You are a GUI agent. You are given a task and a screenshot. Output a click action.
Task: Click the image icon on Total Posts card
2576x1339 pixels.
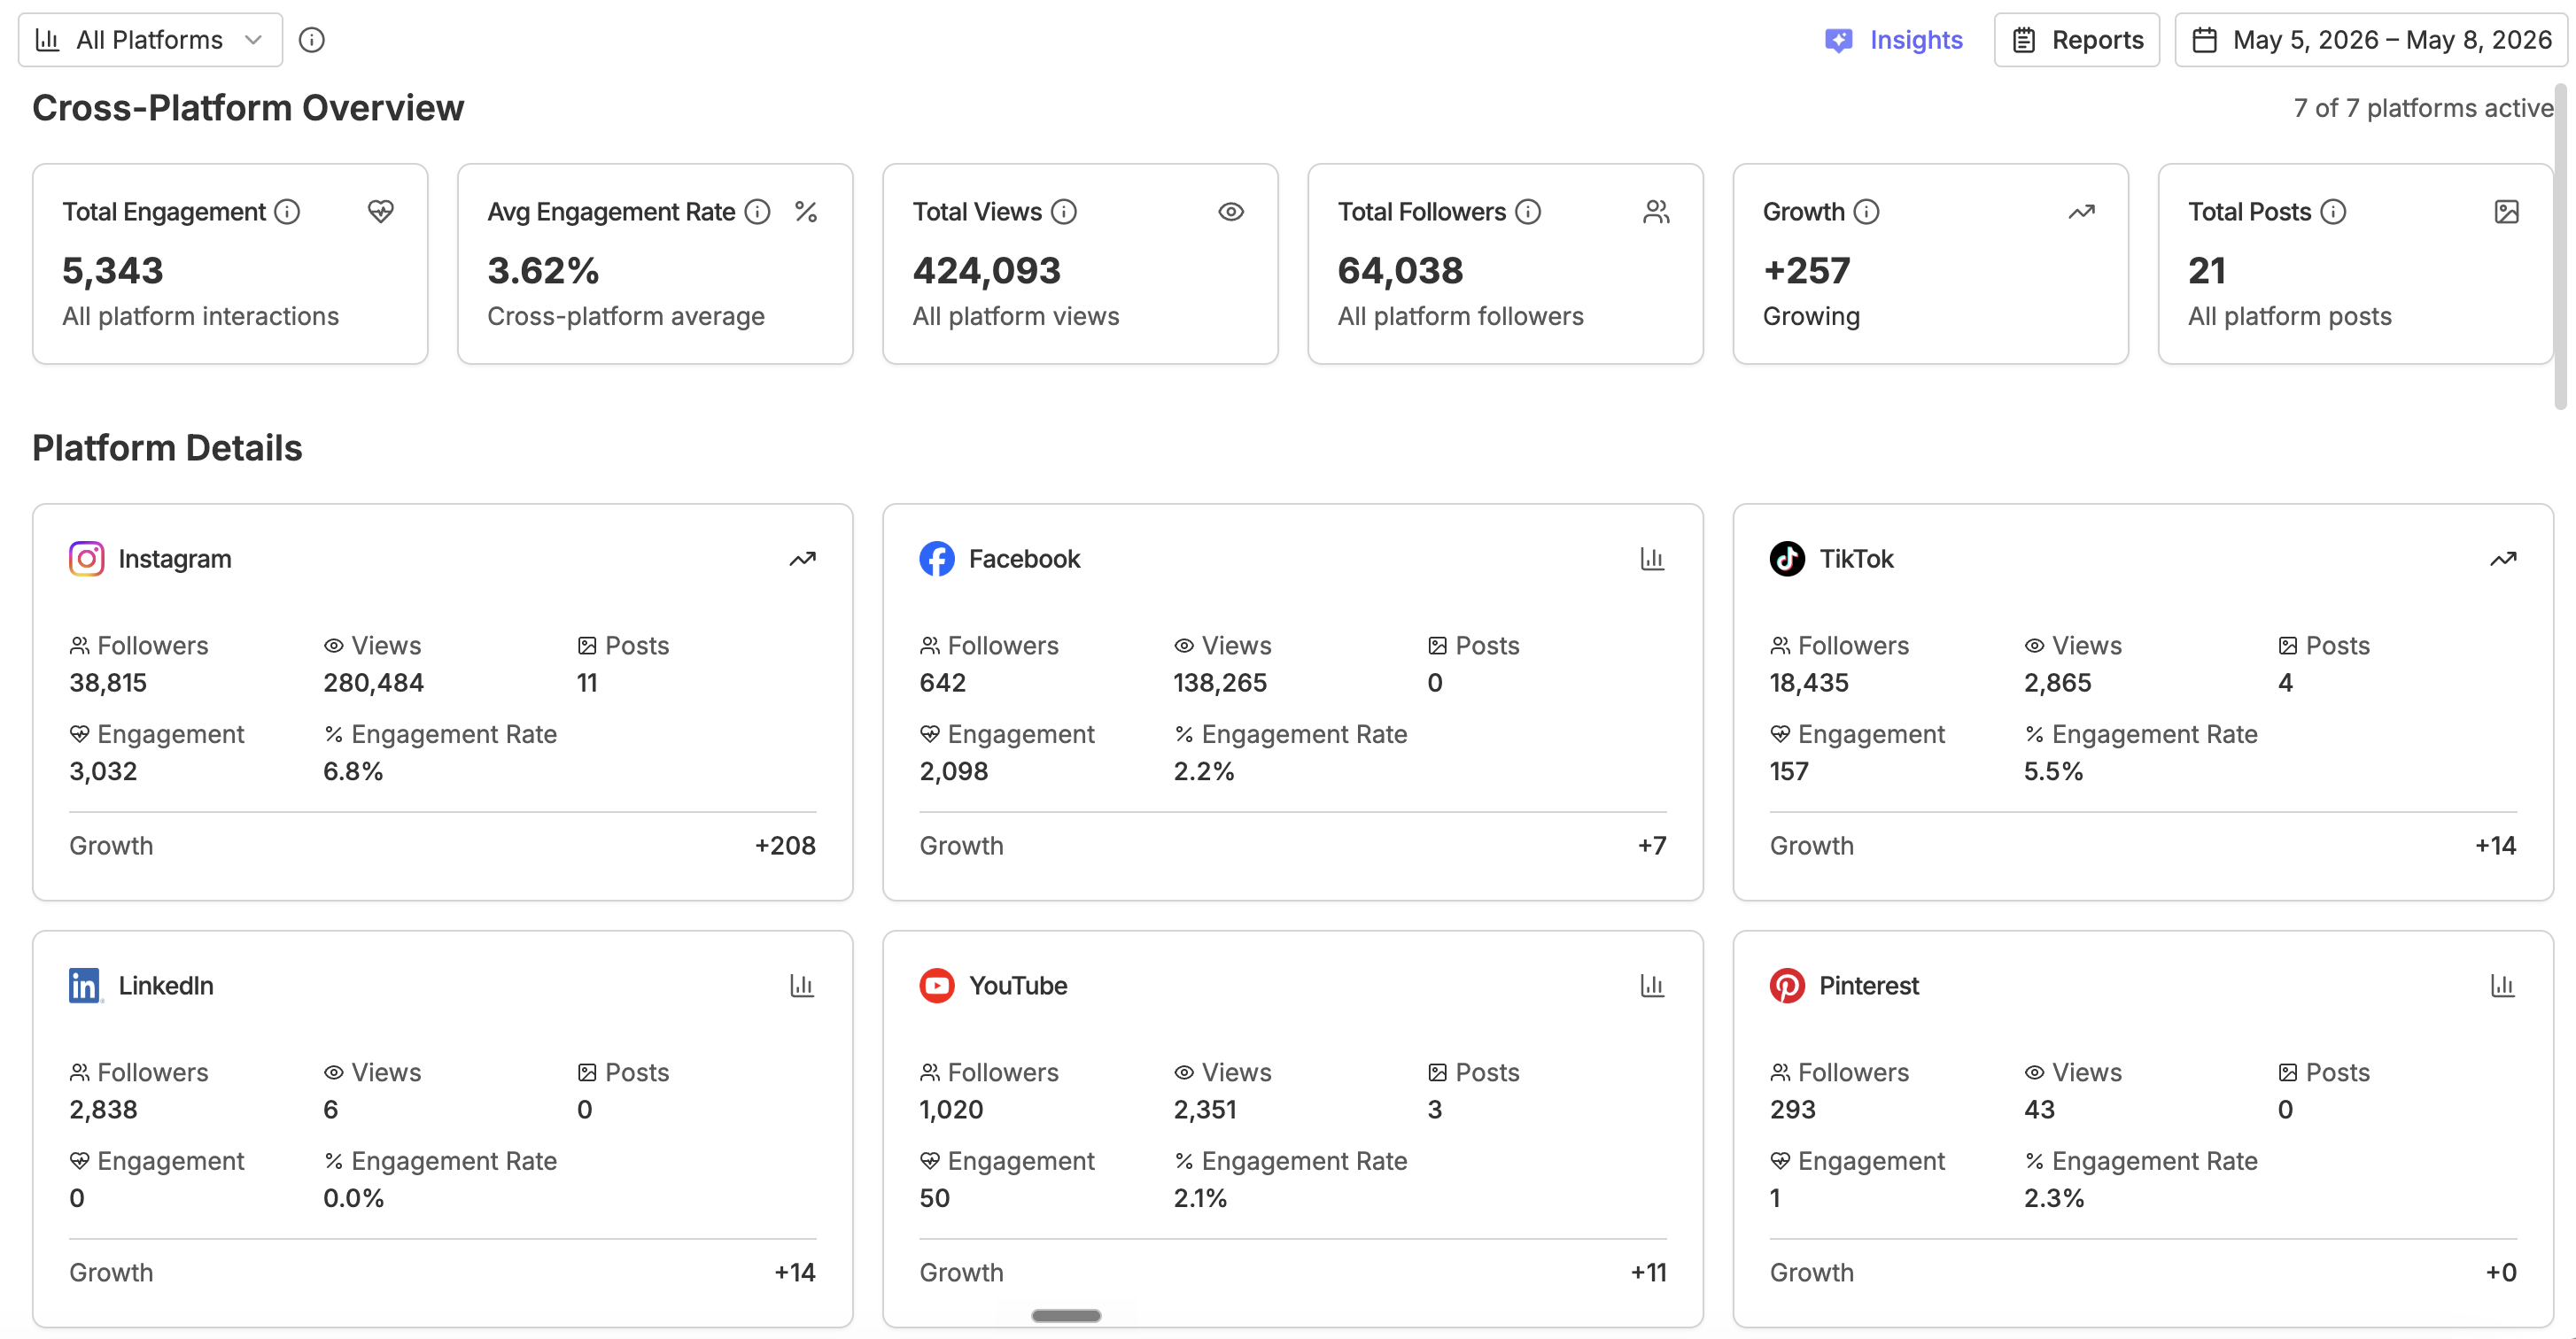pyautogui.click(x=2507, y=212)
